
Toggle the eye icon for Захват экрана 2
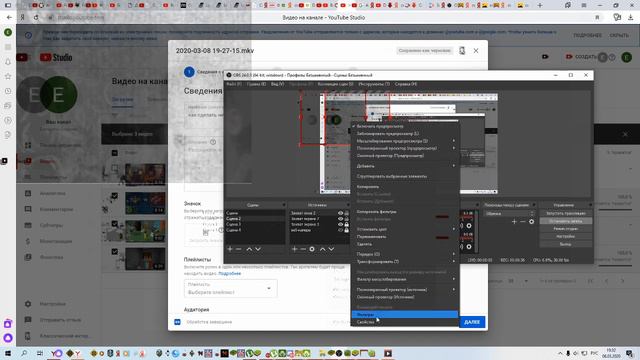coord(340,219)
